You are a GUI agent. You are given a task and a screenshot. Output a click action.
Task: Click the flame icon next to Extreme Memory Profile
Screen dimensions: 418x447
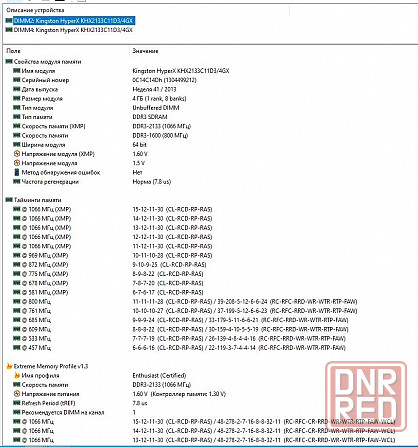coord(9,366)
